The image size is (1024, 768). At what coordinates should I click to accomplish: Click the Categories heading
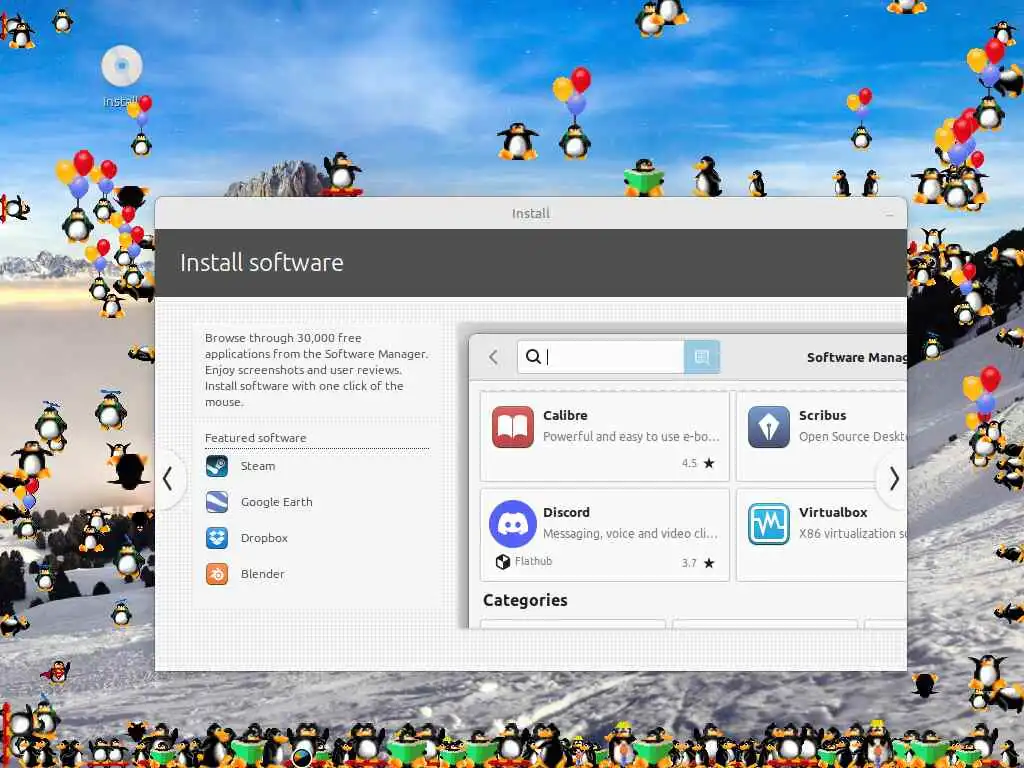pos(525,600)
